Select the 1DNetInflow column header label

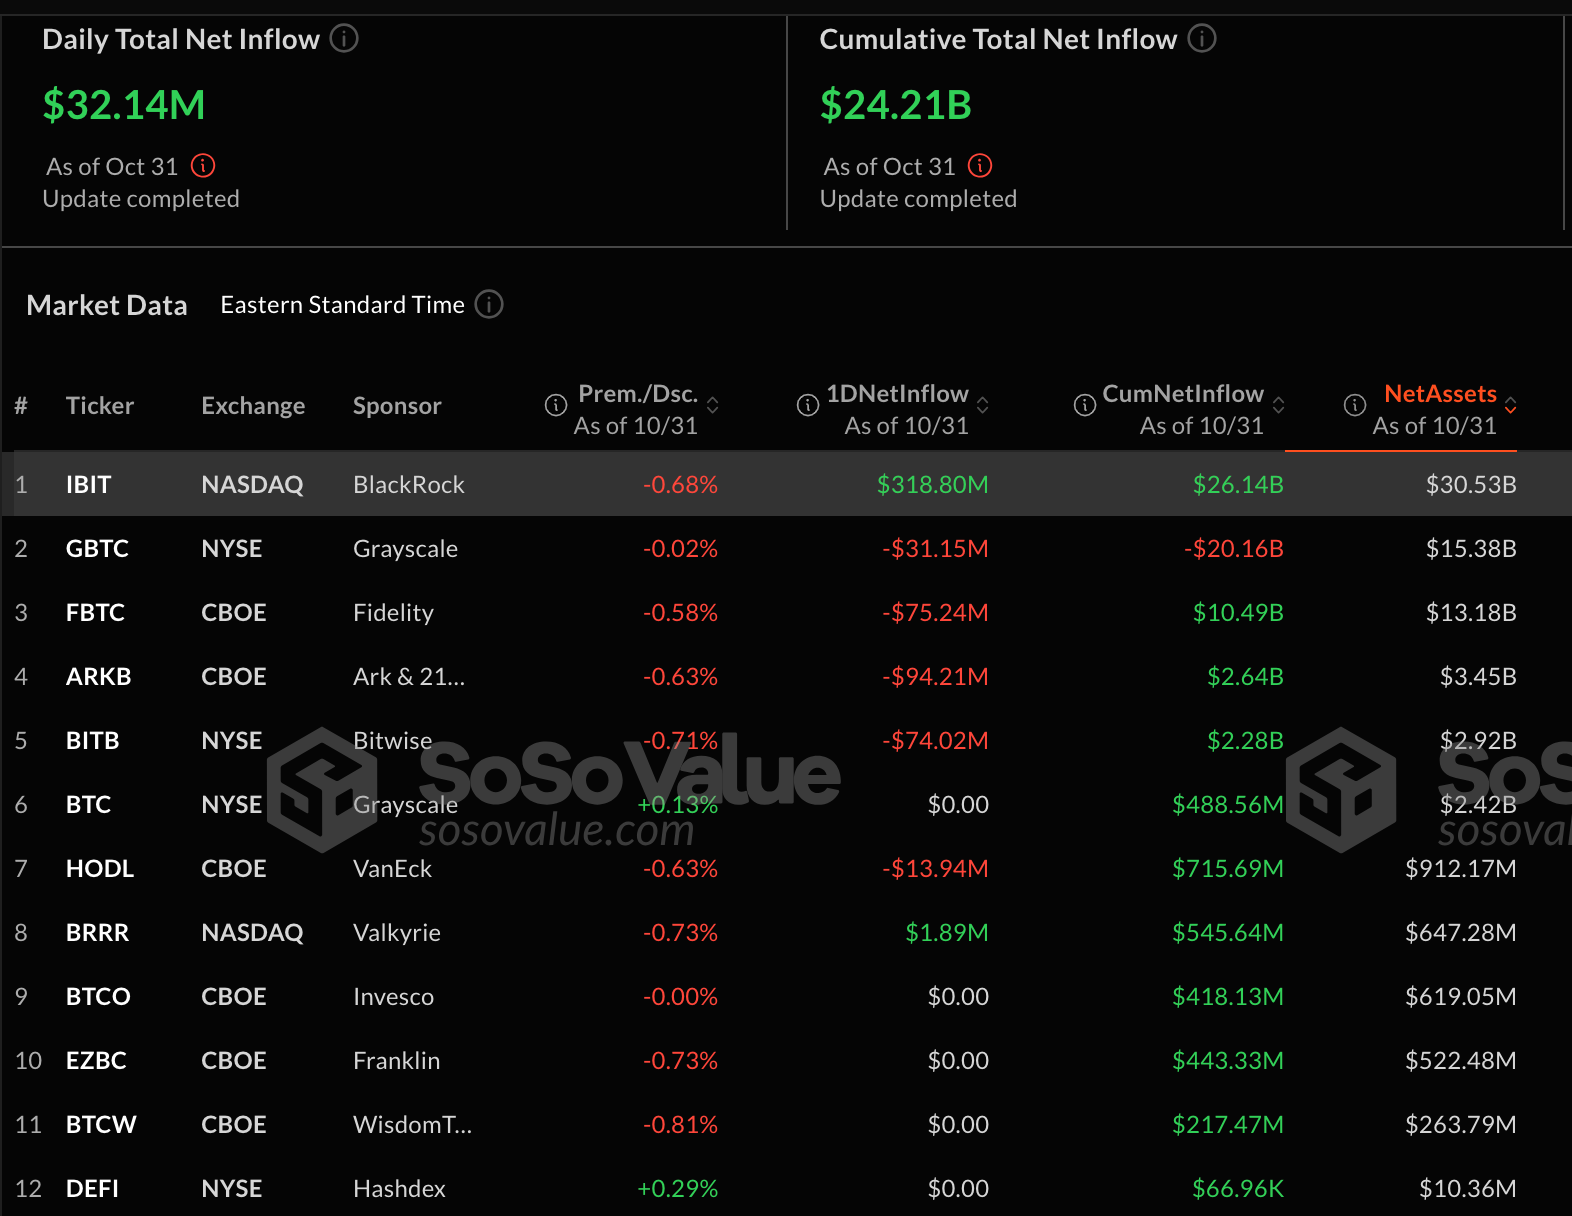[897, 394]
